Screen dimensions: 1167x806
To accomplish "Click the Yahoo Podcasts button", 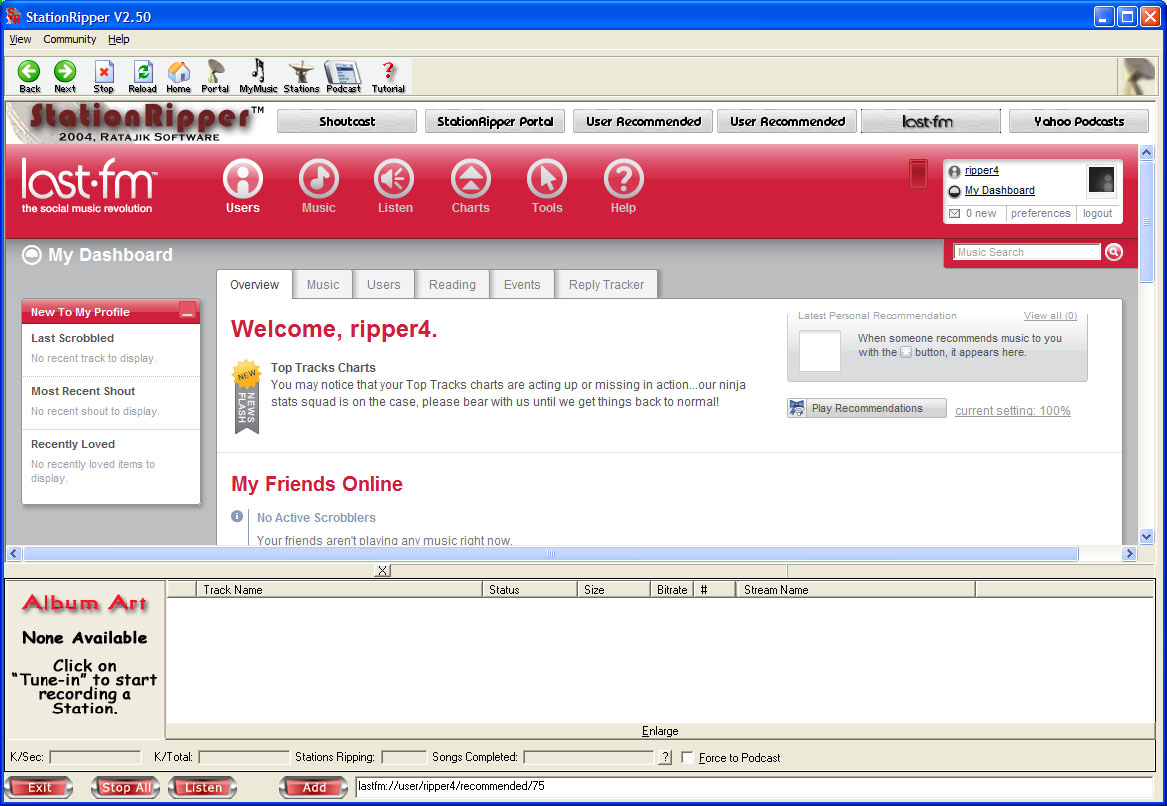I will [1078, 121].
